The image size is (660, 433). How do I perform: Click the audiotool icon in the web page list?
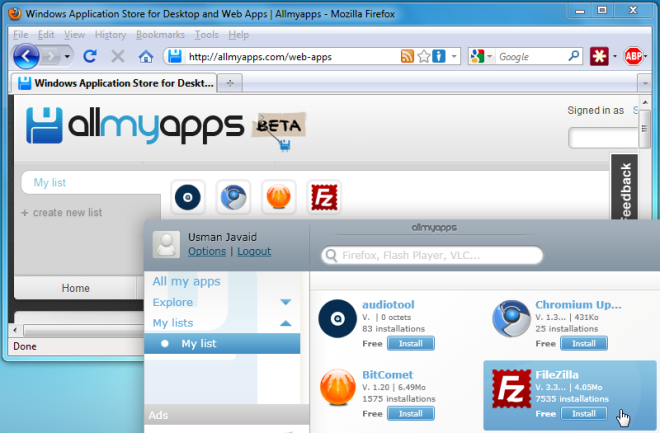[188, 197]
